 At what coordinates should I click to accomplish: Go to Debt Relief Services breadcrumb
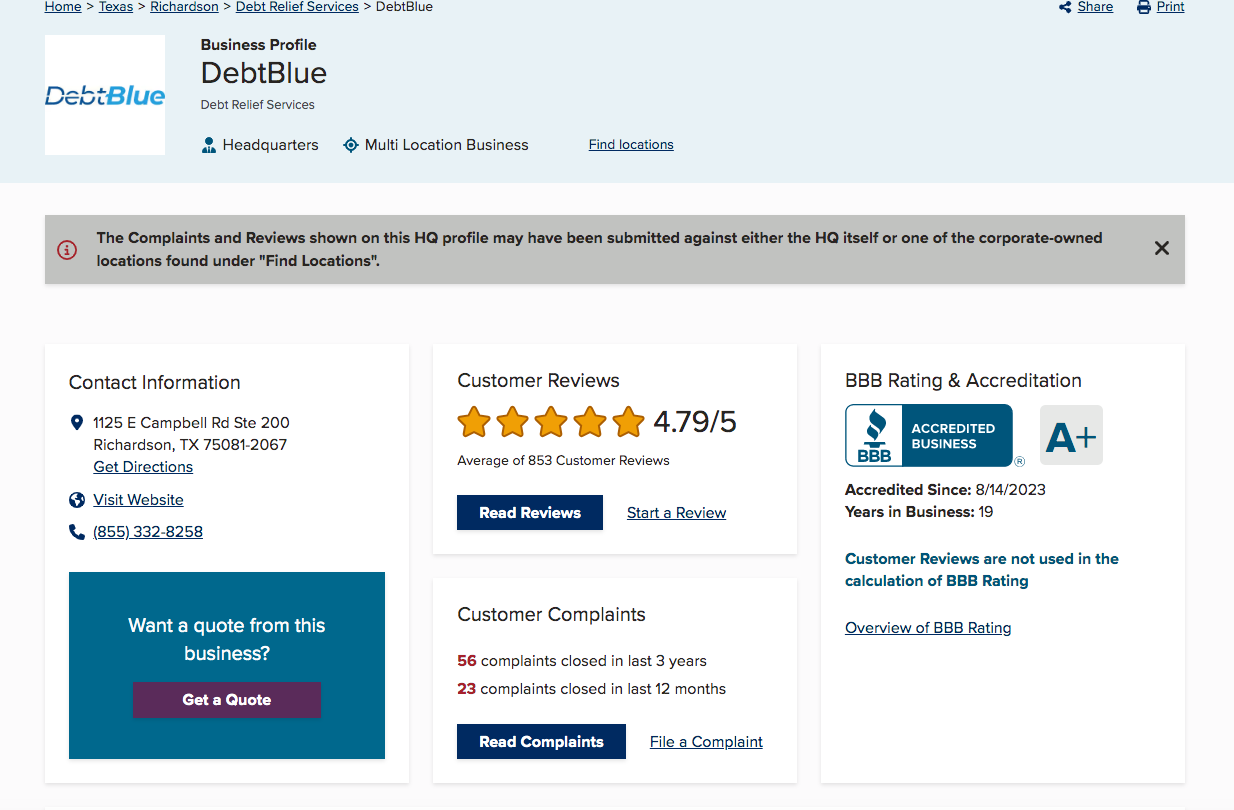[x=297, y=7]
